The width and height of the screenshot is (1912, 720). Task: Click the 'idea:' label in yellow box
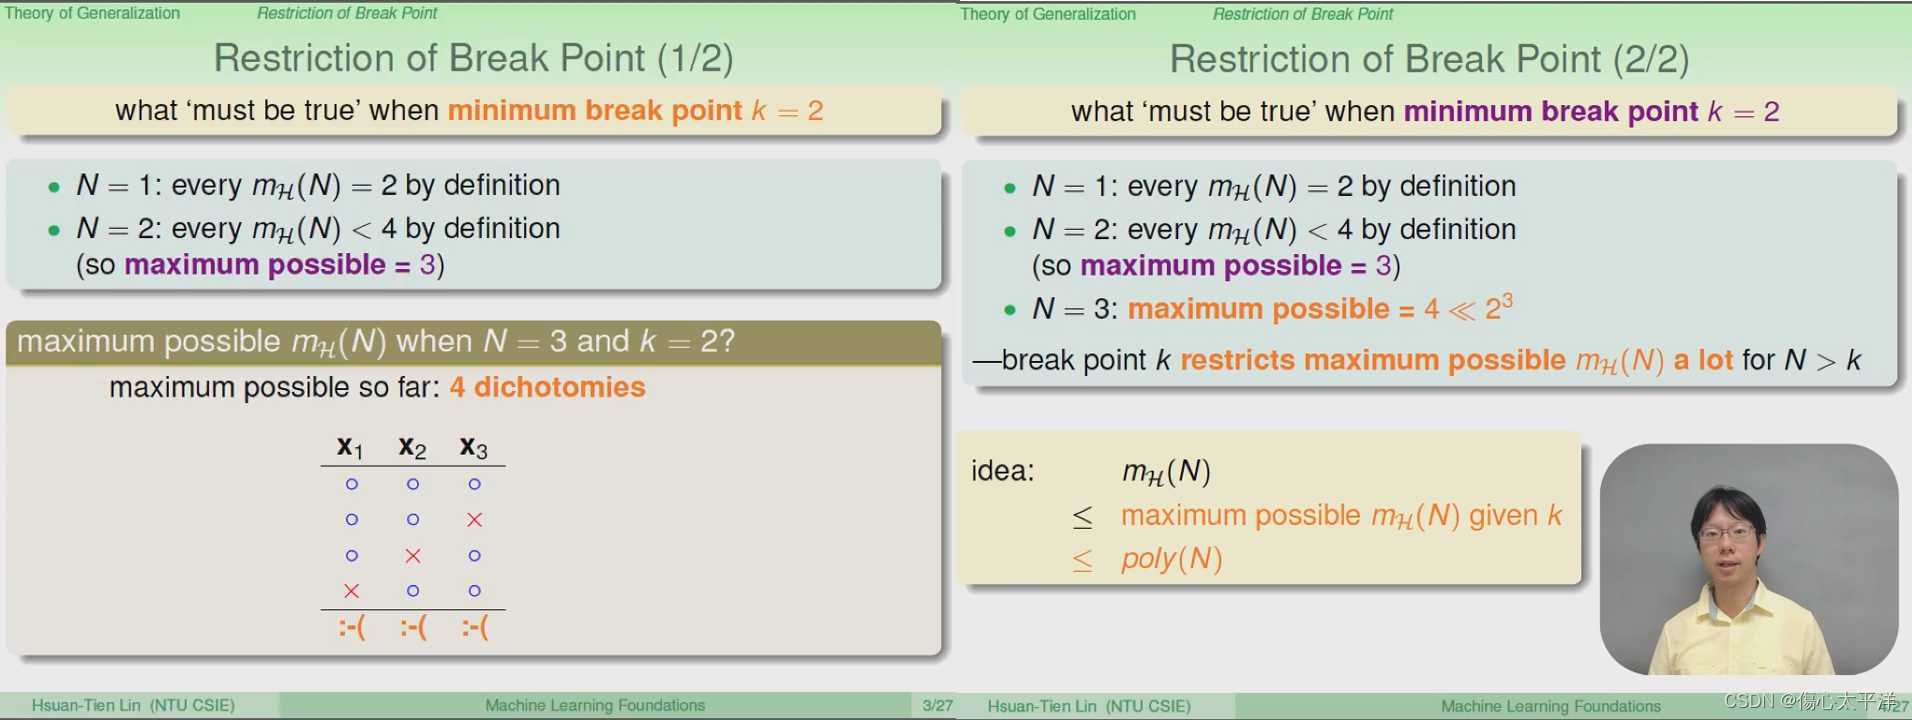1002,471
